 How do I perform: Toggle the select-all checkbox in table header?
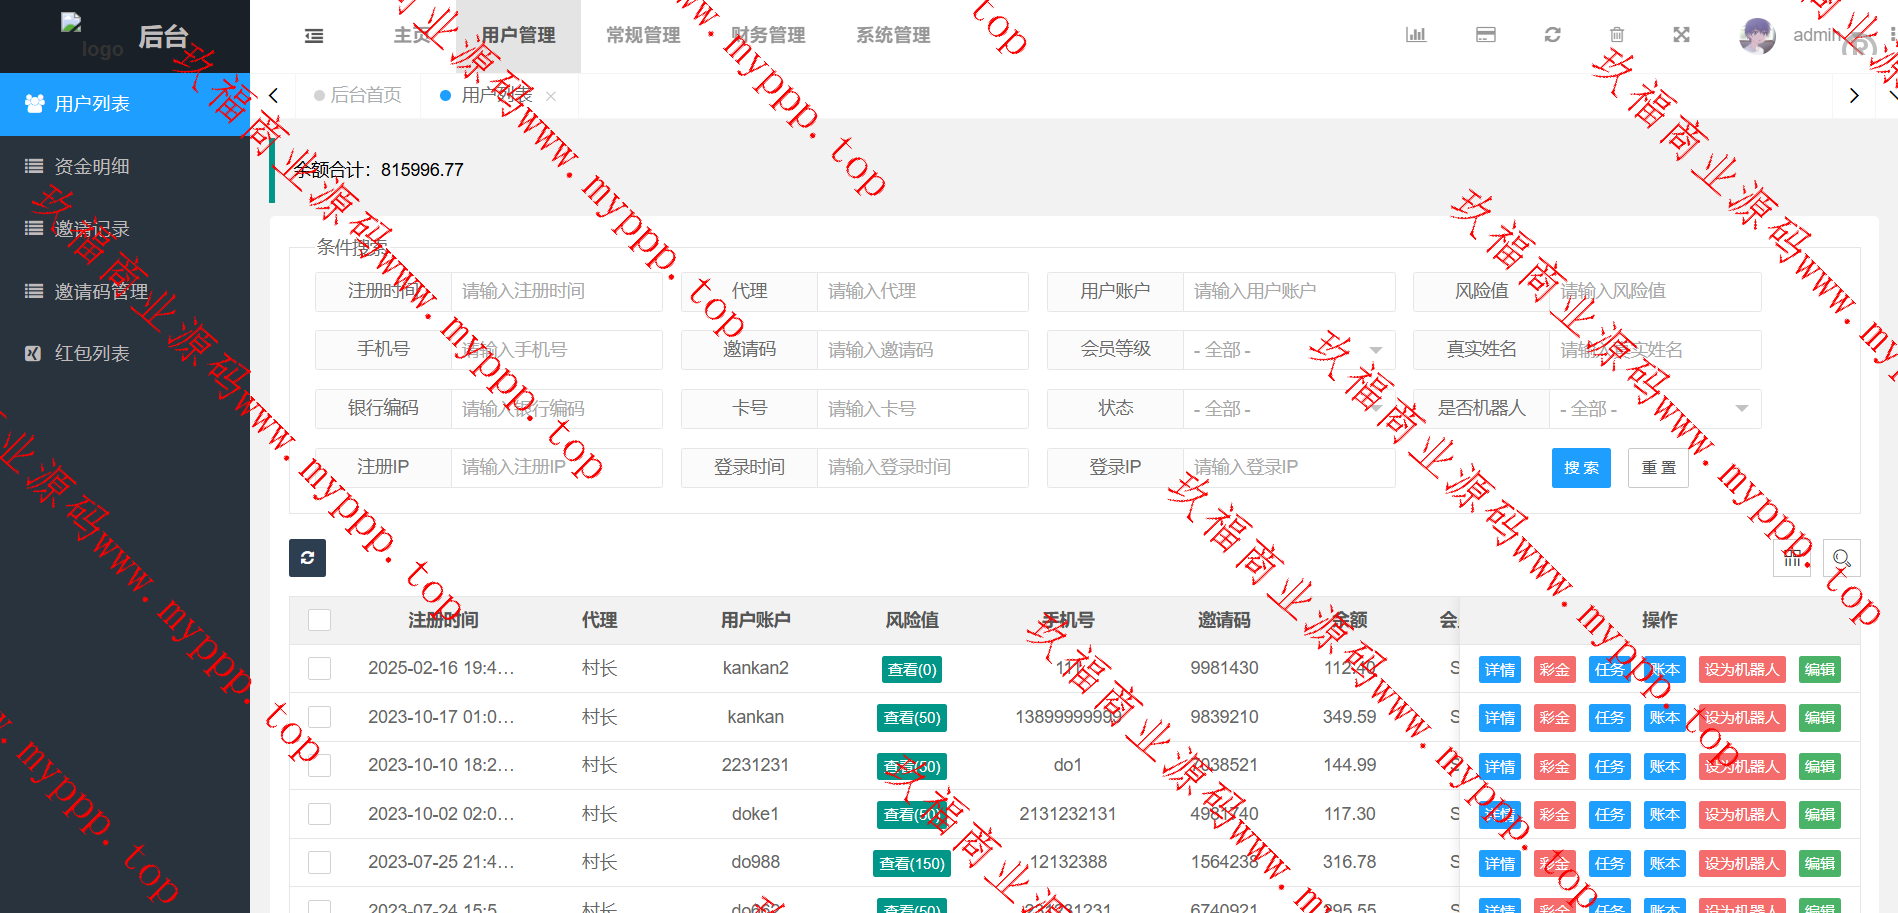[320, 620]
